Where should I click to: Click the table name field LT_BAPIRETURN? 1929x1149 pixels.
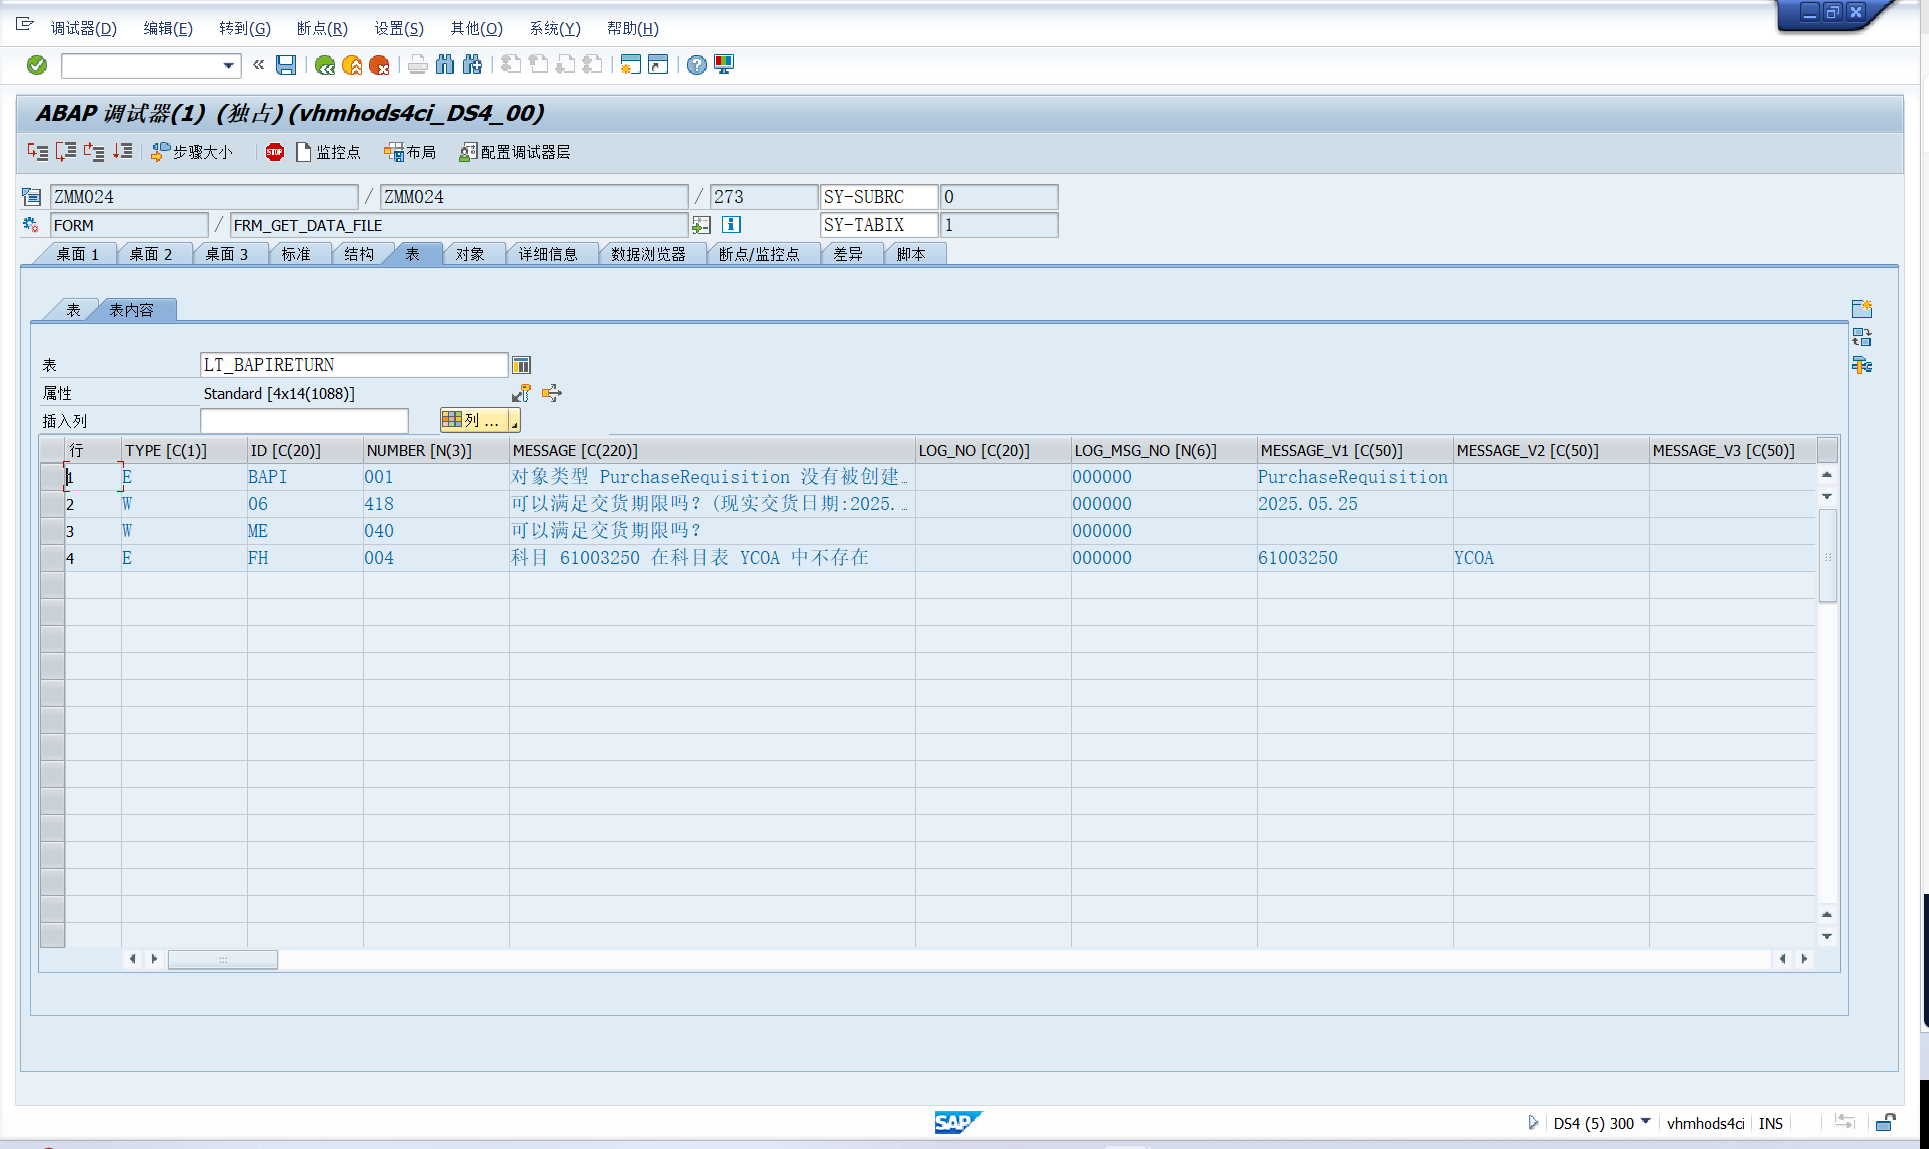tap(354, 365)
